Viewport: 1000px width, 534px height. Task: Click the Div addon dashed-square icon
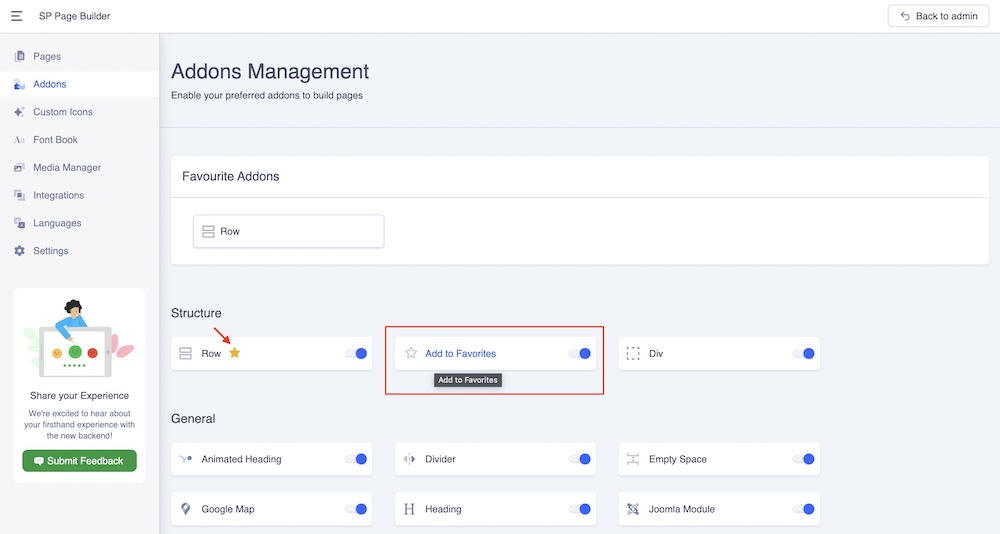pos(633,353)
